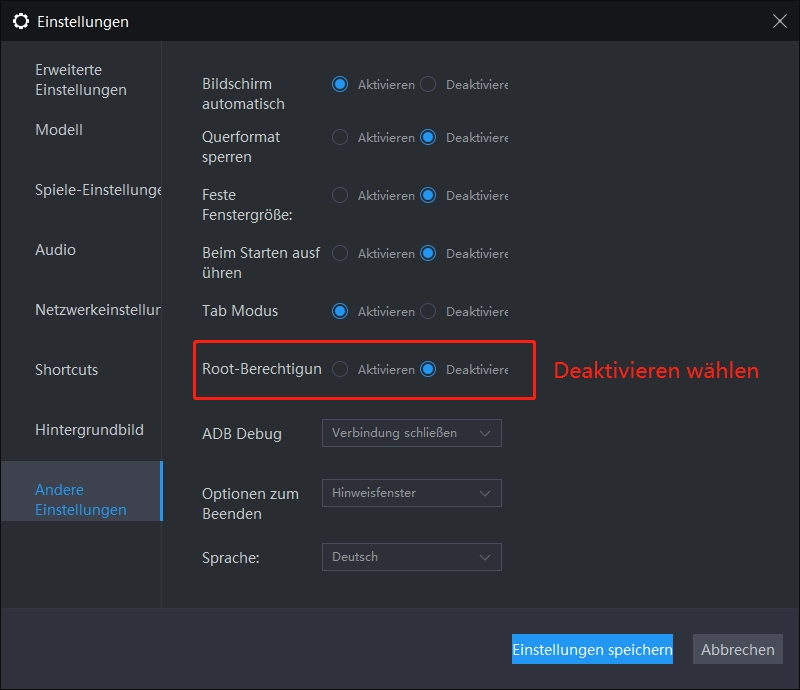Select Deaktivieren for Root-Berechtigung
Screen dimensions: 800x690
coord(428,369)
